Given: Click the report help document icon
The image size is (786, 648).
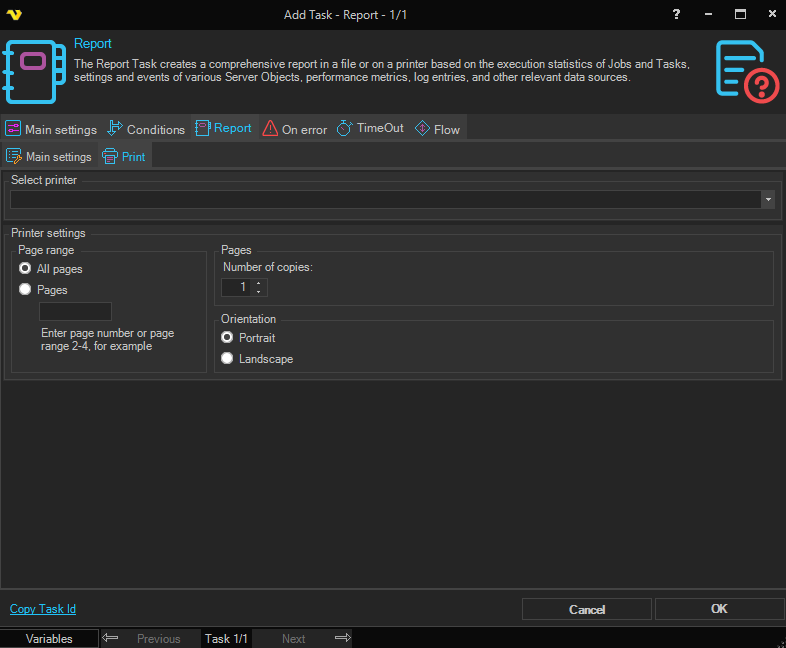Looking at the screenshot, I should [x=746, y=71].
